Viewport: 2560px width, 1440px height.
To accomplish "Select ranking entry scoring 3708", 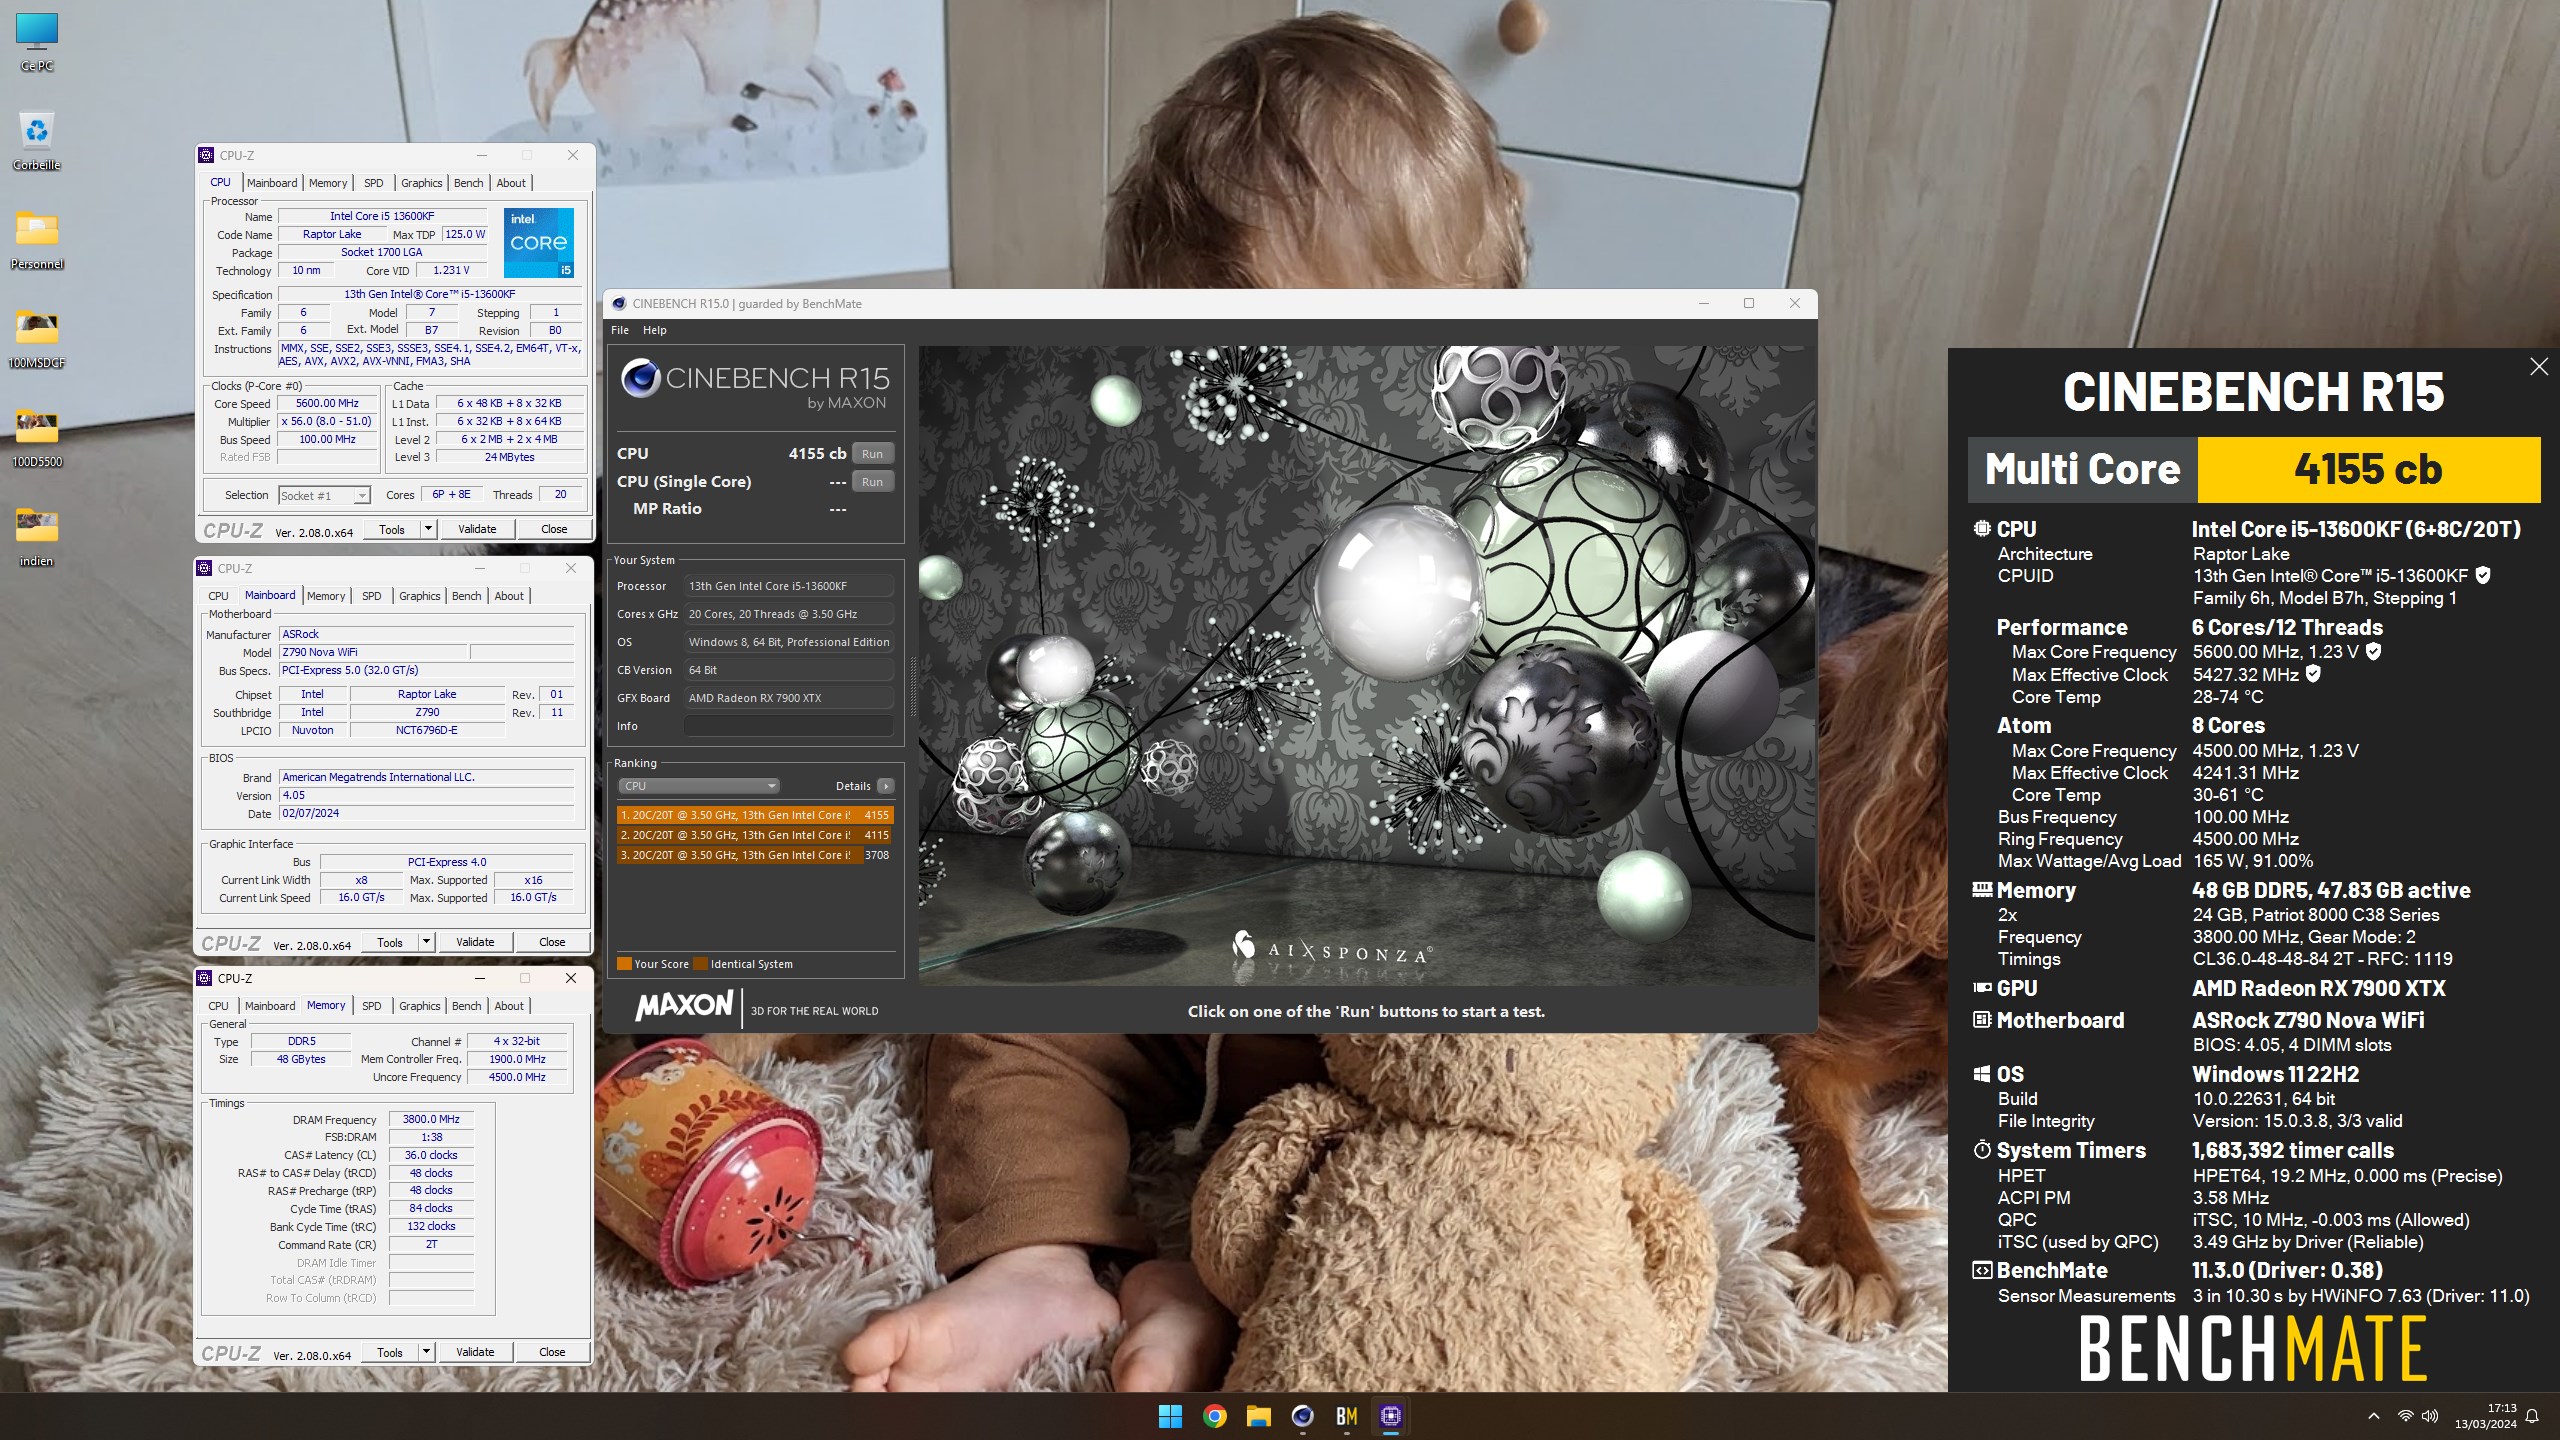I will [x=755, y=855].
